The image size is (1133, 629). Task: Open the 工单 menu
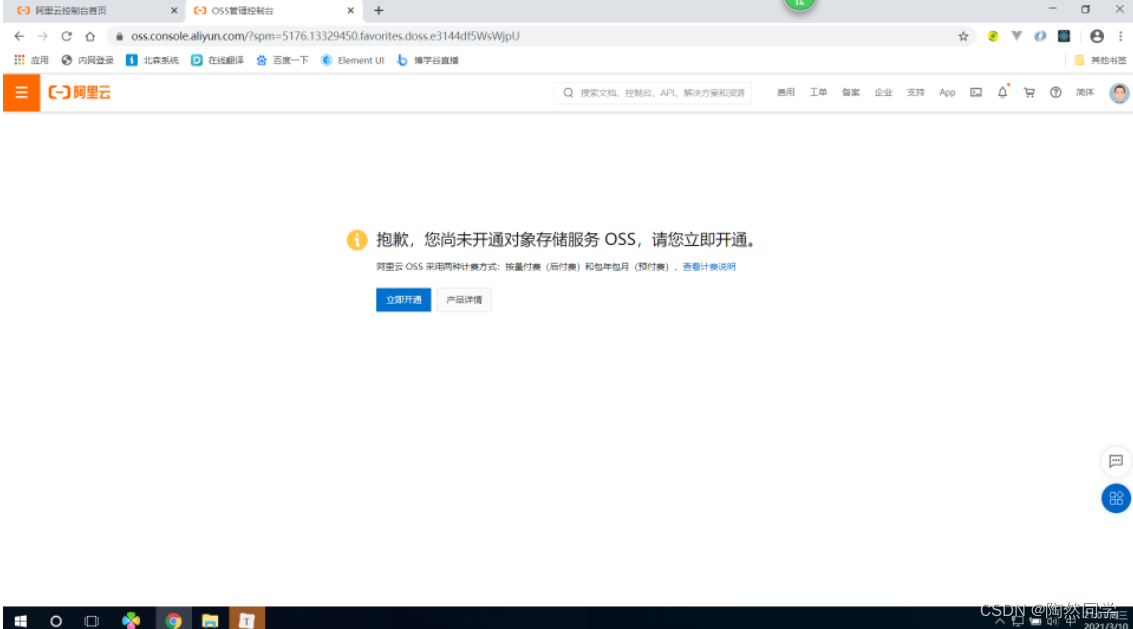[818, 93]
